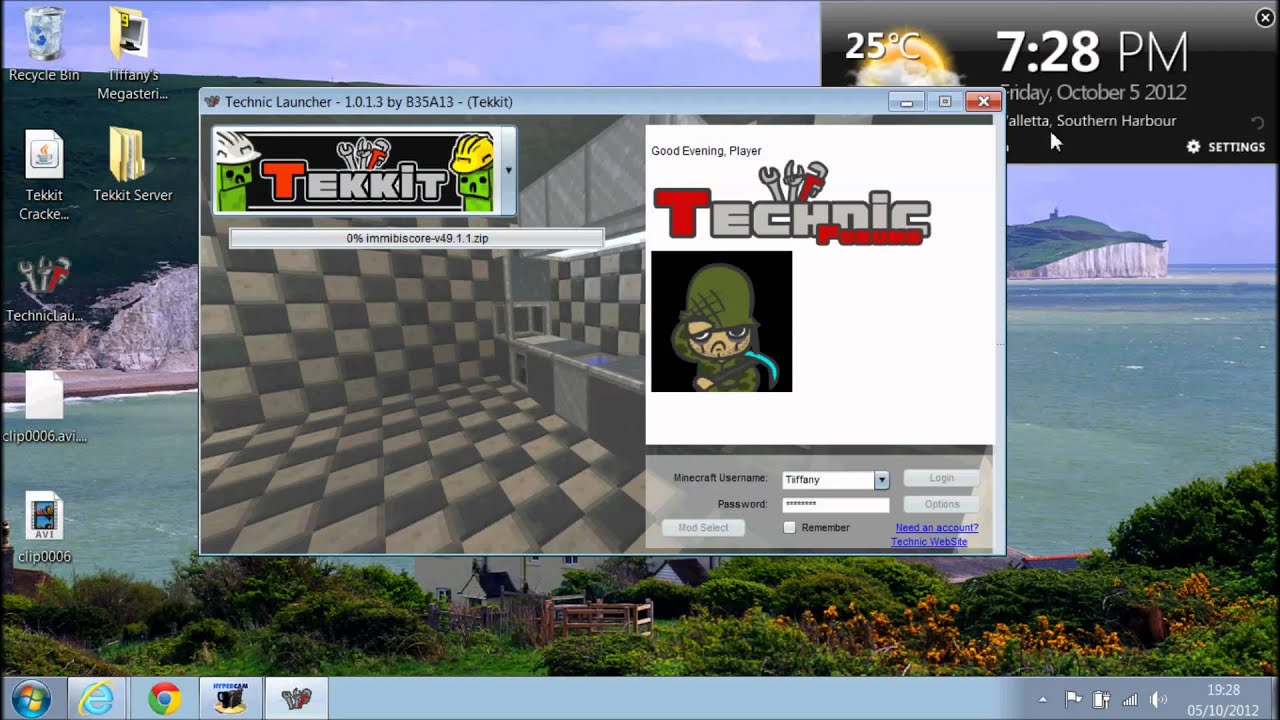The image size is (1280, 720).
Task: Show hidden system tray icons
Action: [x=1043, y=699]
